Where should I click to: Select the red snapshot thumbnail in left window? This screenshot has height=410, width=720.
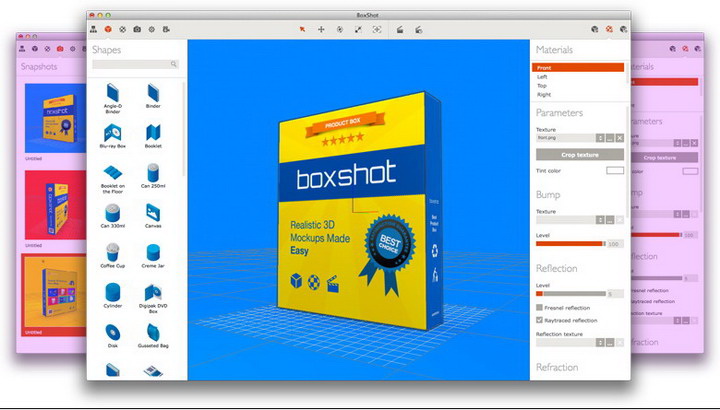(56, 205)
